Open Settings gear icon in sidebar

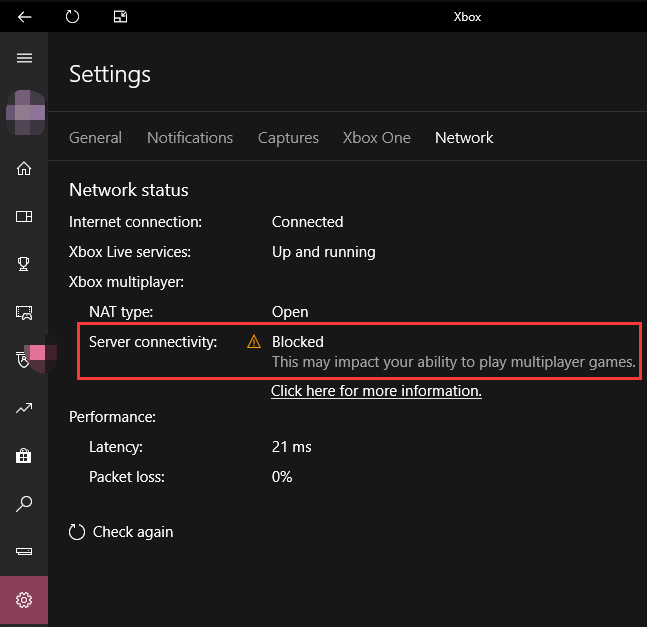pyautogui.click(x=24, y=600)
